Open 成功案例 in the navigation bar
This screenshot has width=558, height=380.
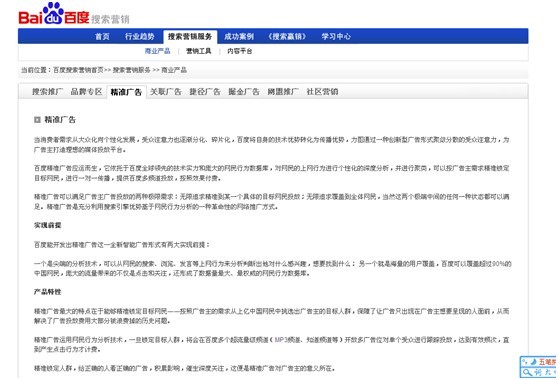(239, 36)
